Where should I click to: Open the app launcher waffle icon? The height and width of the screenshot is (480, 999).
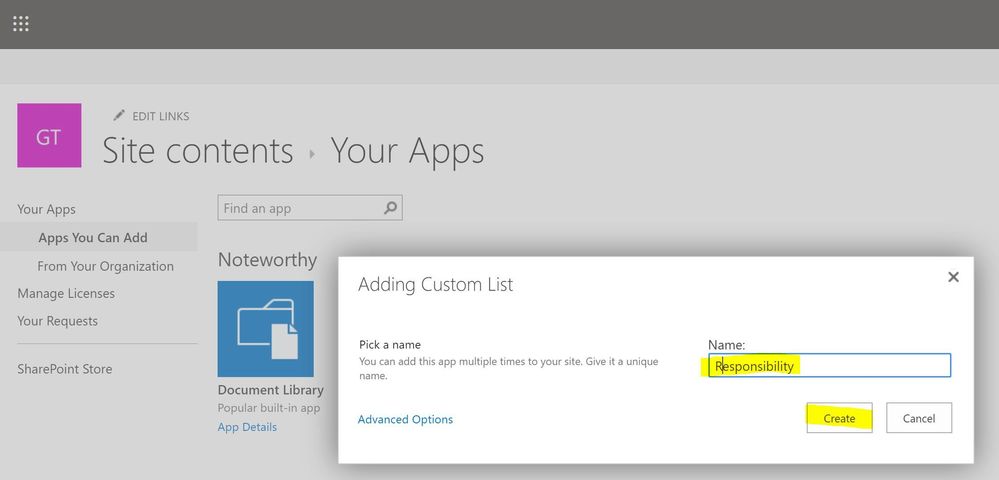click(x=21, y=24)
